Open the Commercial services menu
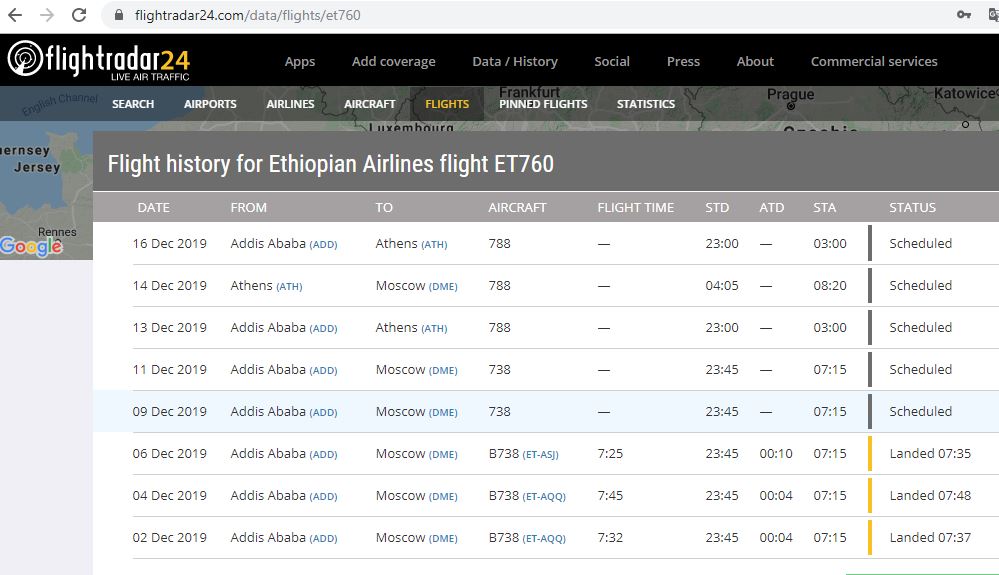999x575 pixels. 873,62
